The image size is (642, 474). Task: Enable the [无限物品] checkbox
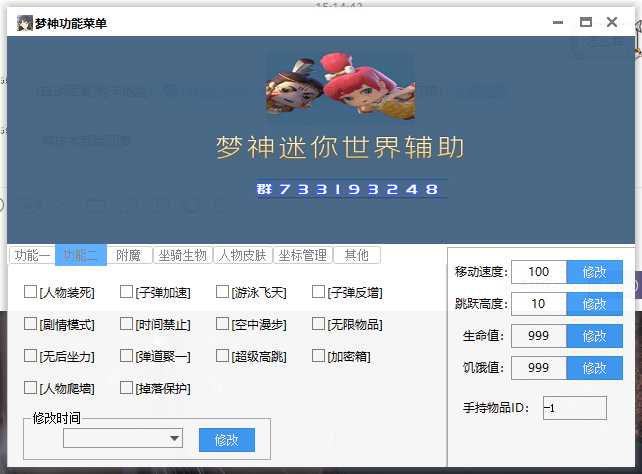pyautogui.click(x=319, y=324)
